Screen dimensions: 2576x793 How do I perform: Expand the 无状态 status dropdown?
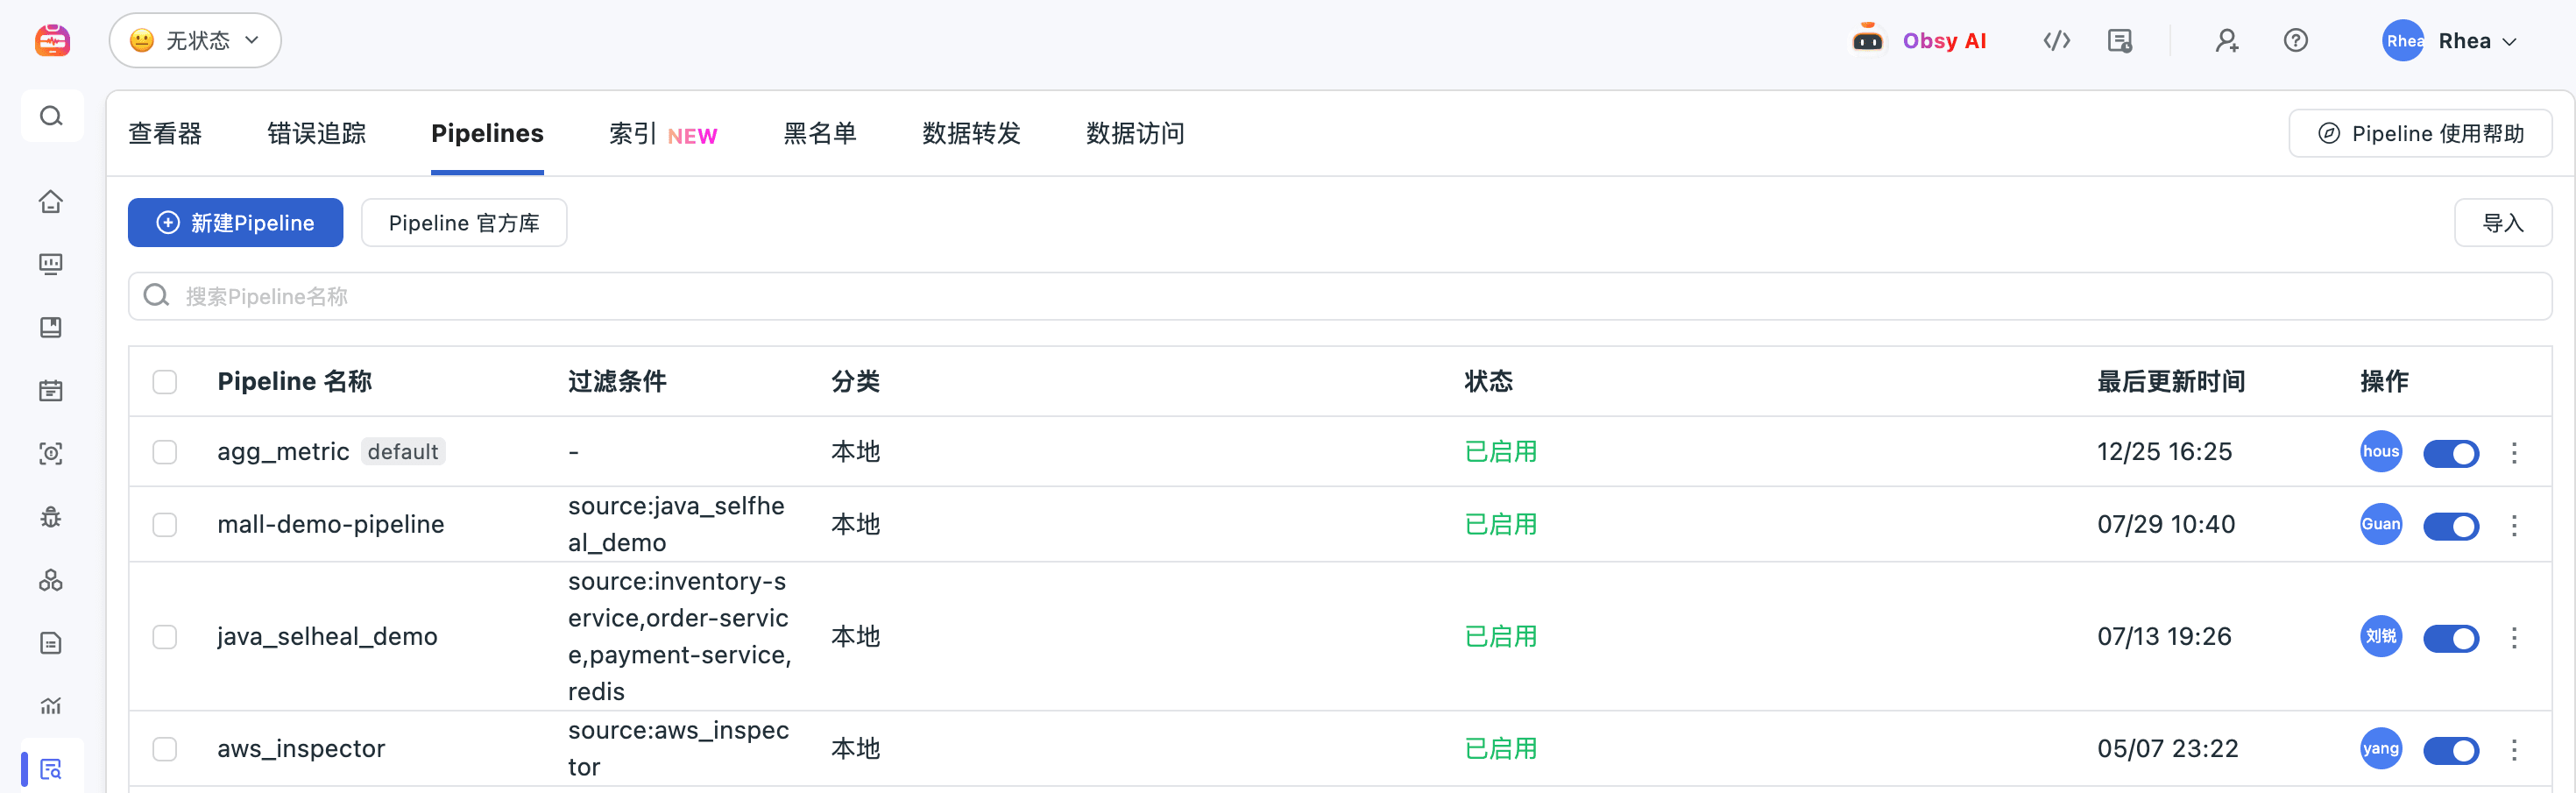tap(195, 40)
